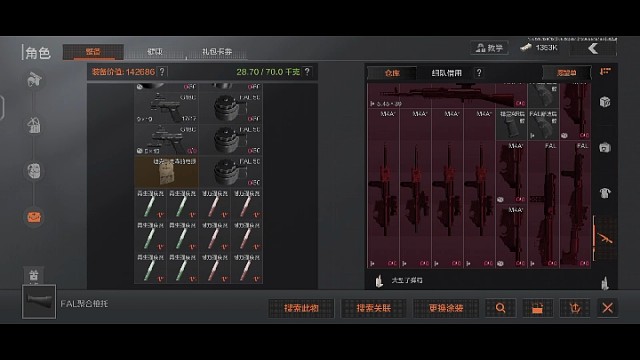Switch to the 组队借用 team borrow tab
The image size is (640, 360).
click(x=447, y=73)
